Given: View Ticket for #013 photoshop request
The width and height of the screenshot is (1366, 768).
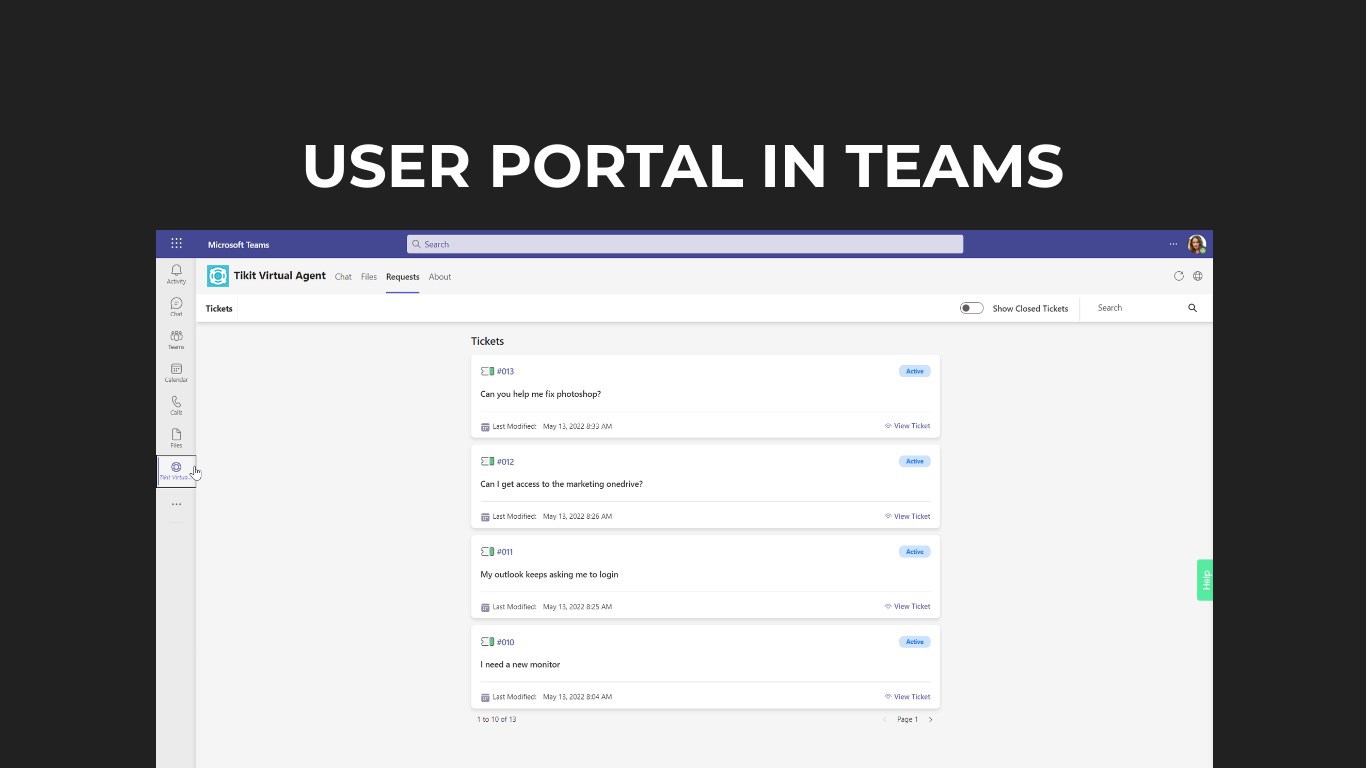Looking at the screenshot, I should (907, 426).
